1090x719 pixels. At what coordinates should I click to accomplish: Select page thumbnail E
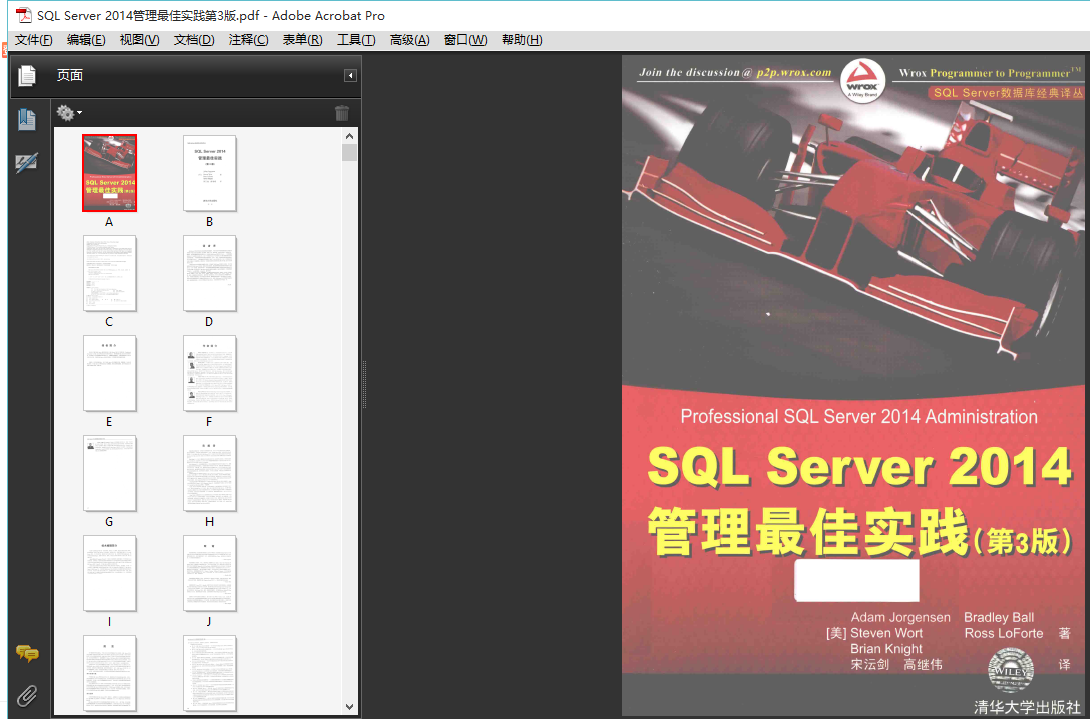click(109, 373)
